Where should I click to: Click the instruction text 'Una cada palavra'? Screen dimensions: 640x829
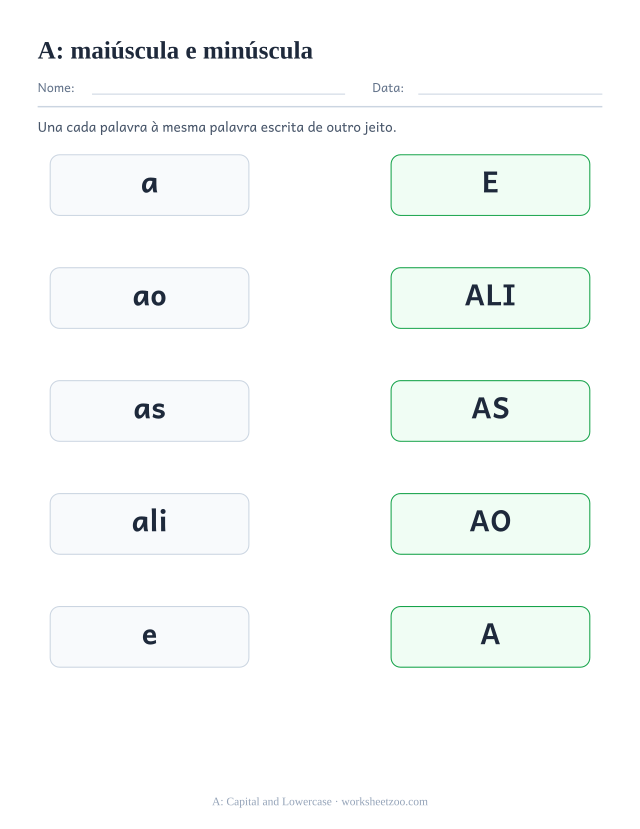tap(92, 127)
